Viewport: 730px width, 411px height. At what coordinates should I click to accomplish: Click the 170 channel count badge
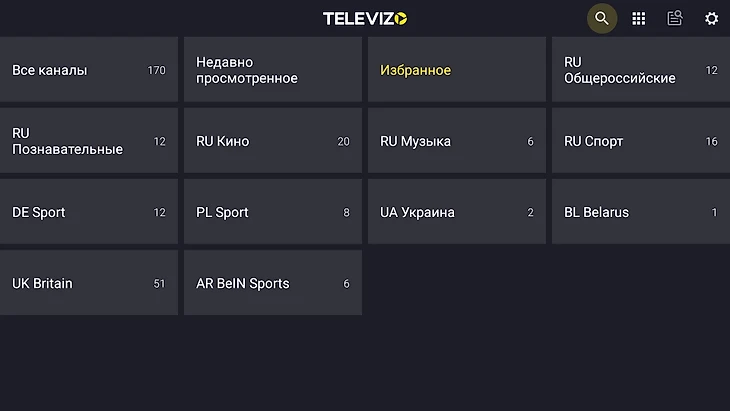coord(156,70)
